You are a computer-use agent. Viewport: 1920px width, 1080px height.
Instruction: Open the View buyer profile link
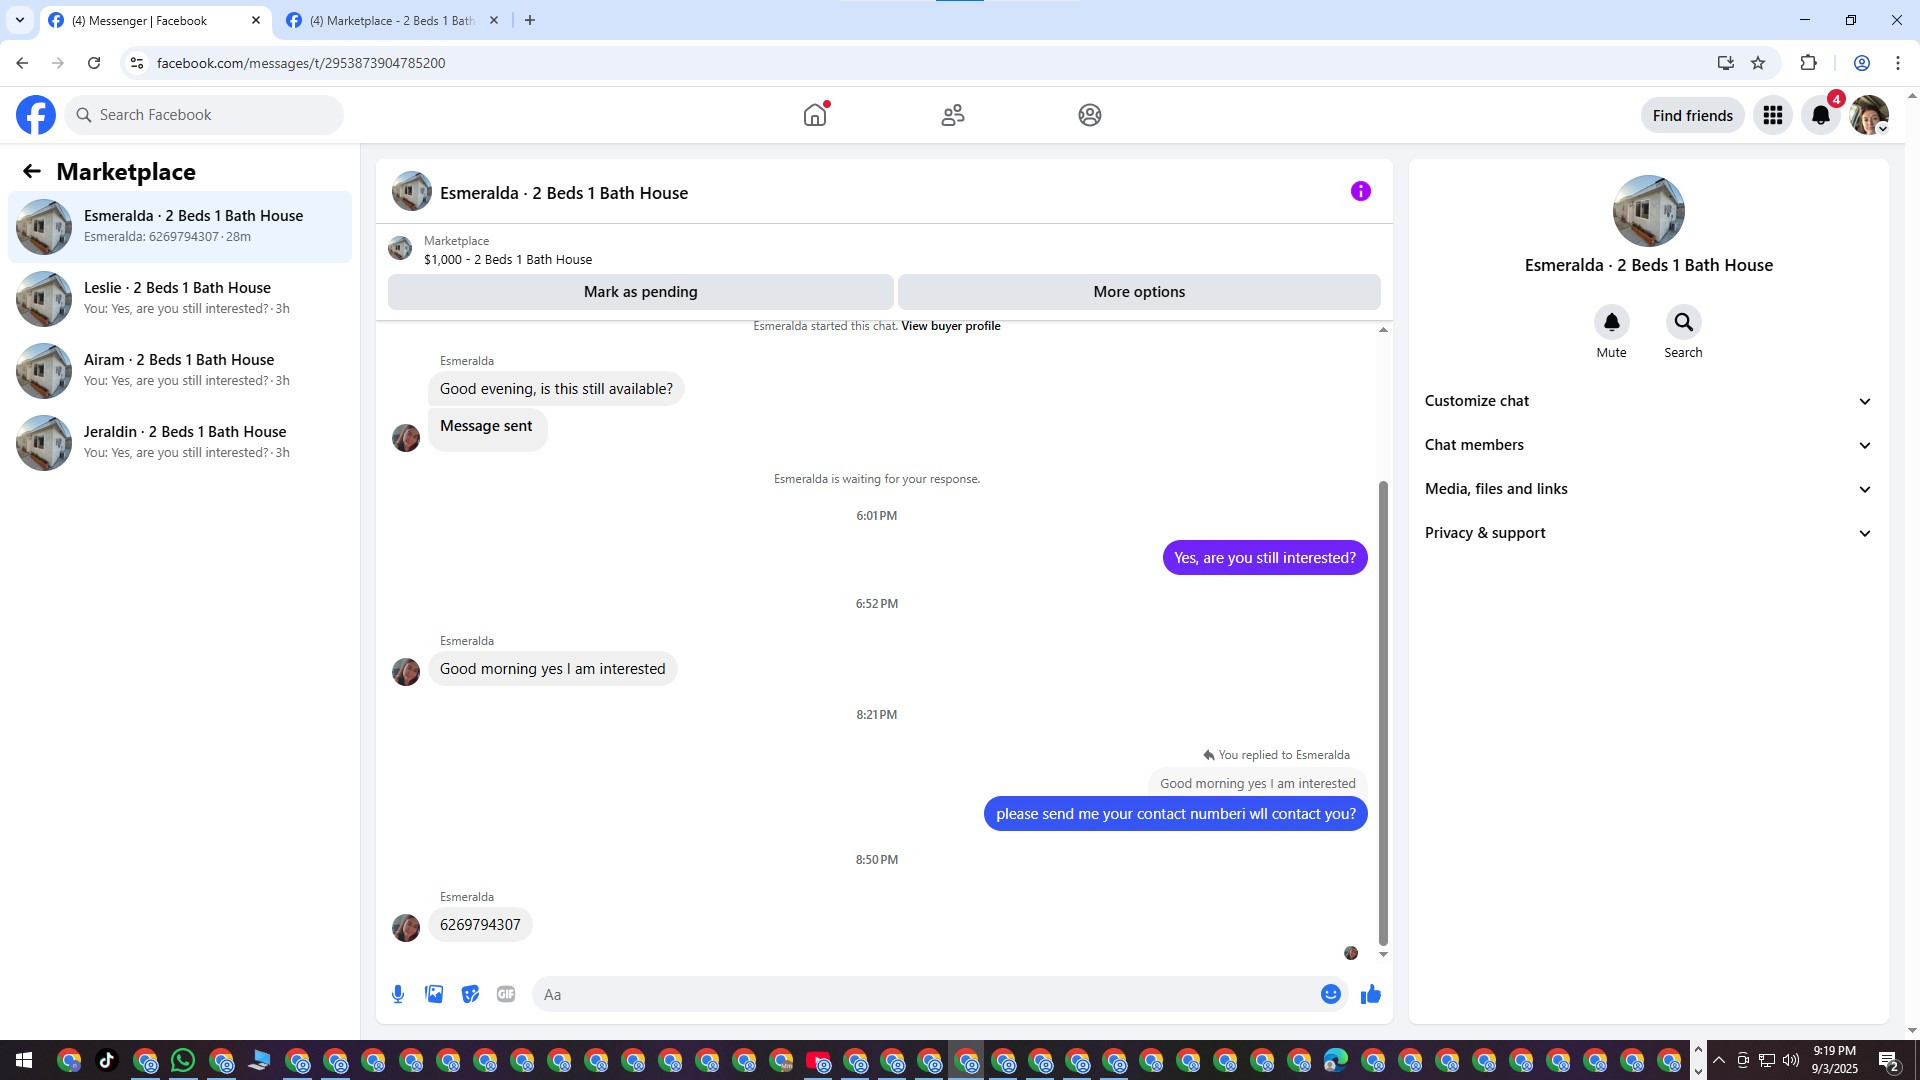pyautogui.click(x=950, y=326)
